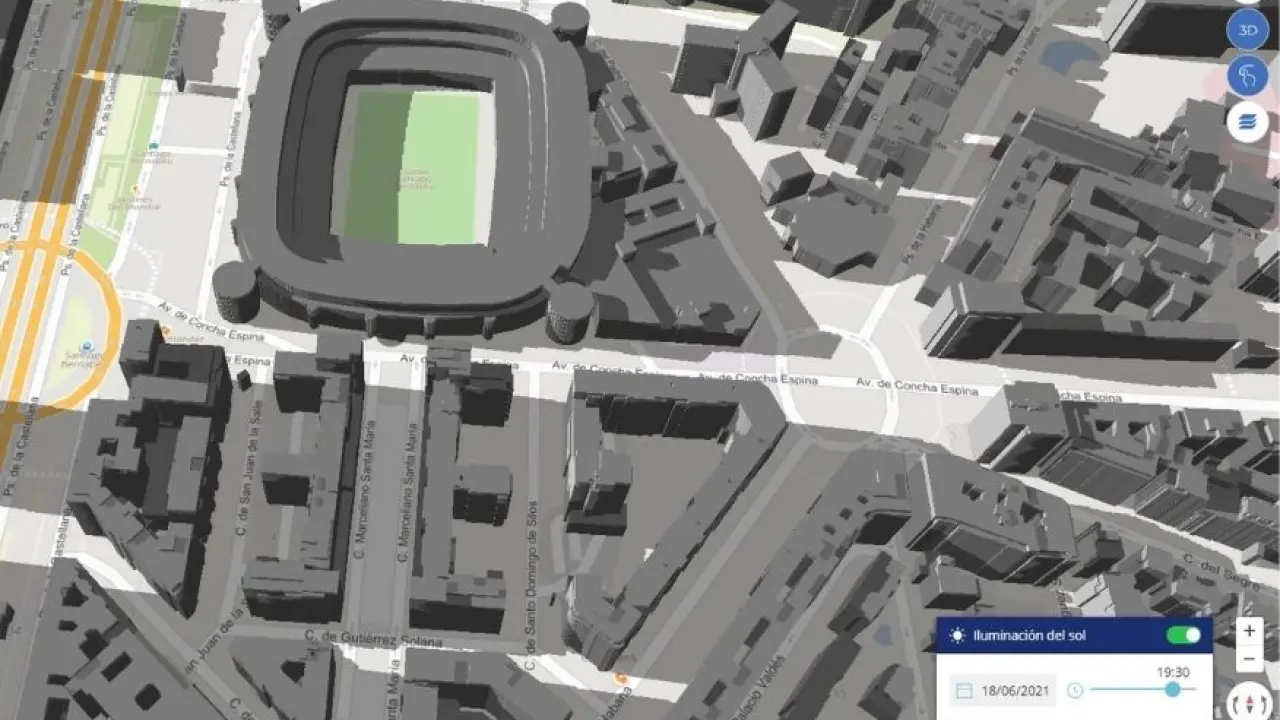The height and width of the screenshot is (720, 1280).
Task: Disable the Iluminación del sol switch
Action: [x=1183, y=635]
